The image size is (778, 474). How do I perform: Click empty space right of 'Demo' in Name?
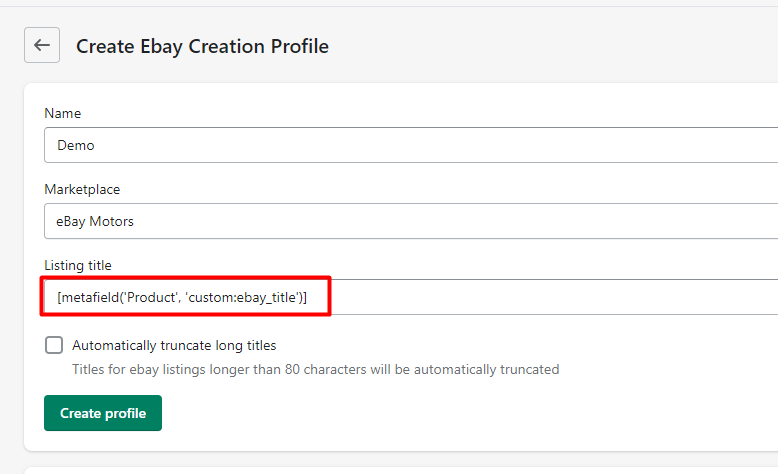450,145
